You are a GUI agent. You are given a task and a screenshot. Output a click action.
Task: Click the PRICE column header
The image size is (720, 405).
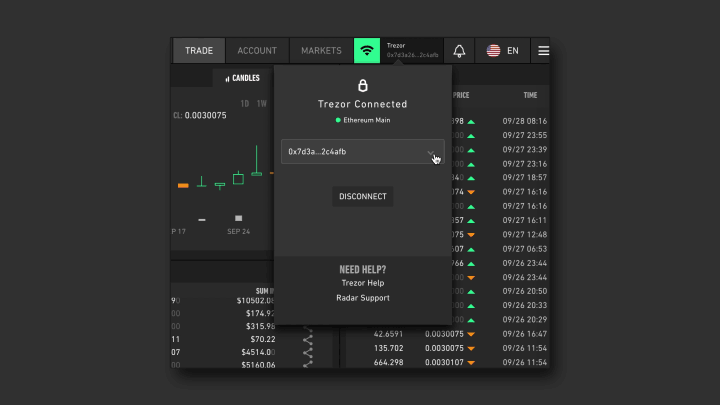(x=461, y=95)
